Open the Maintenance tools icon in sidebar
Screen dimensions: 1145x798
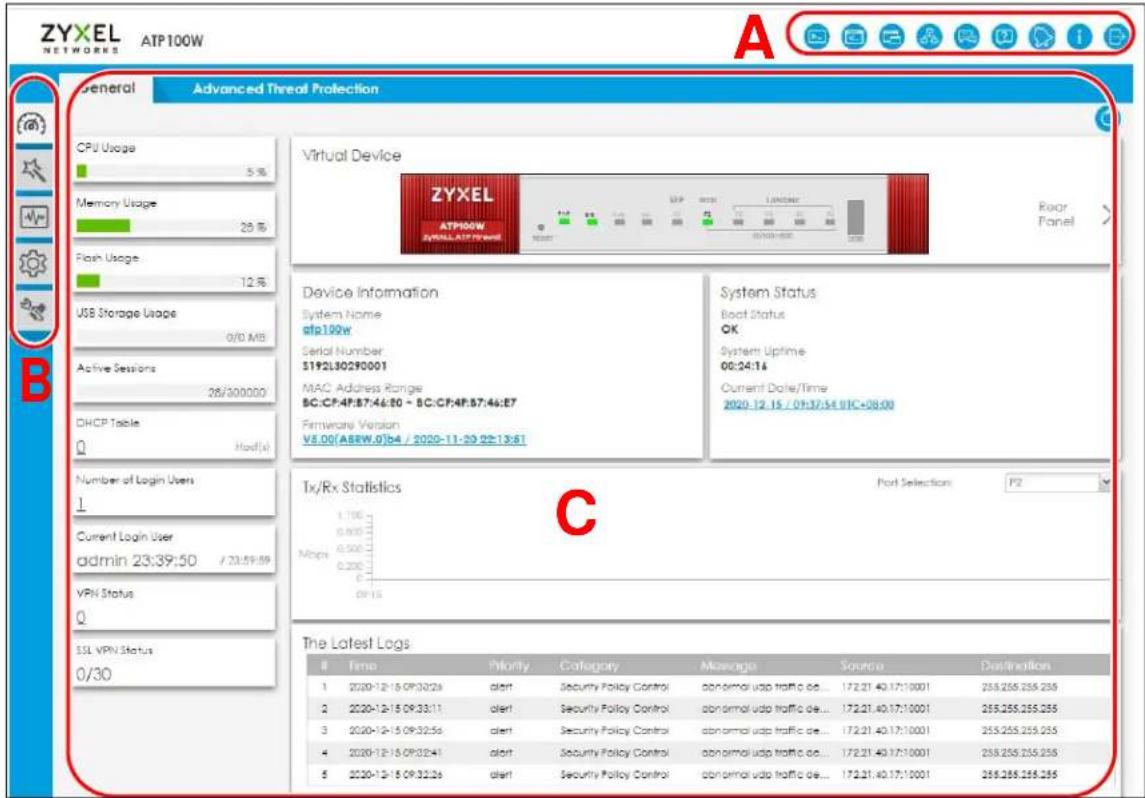[x=32, y=310]
